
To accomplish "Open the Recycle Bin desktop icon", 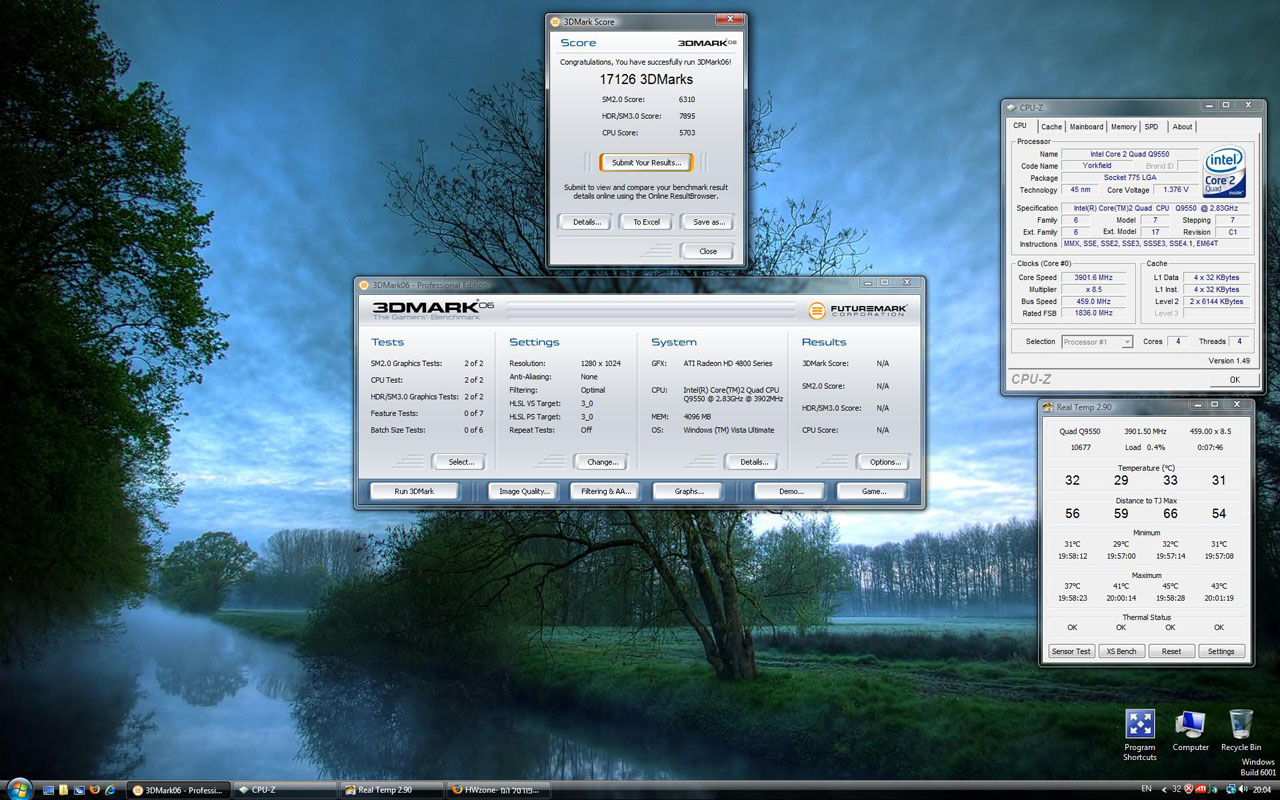I will 1241,731.
